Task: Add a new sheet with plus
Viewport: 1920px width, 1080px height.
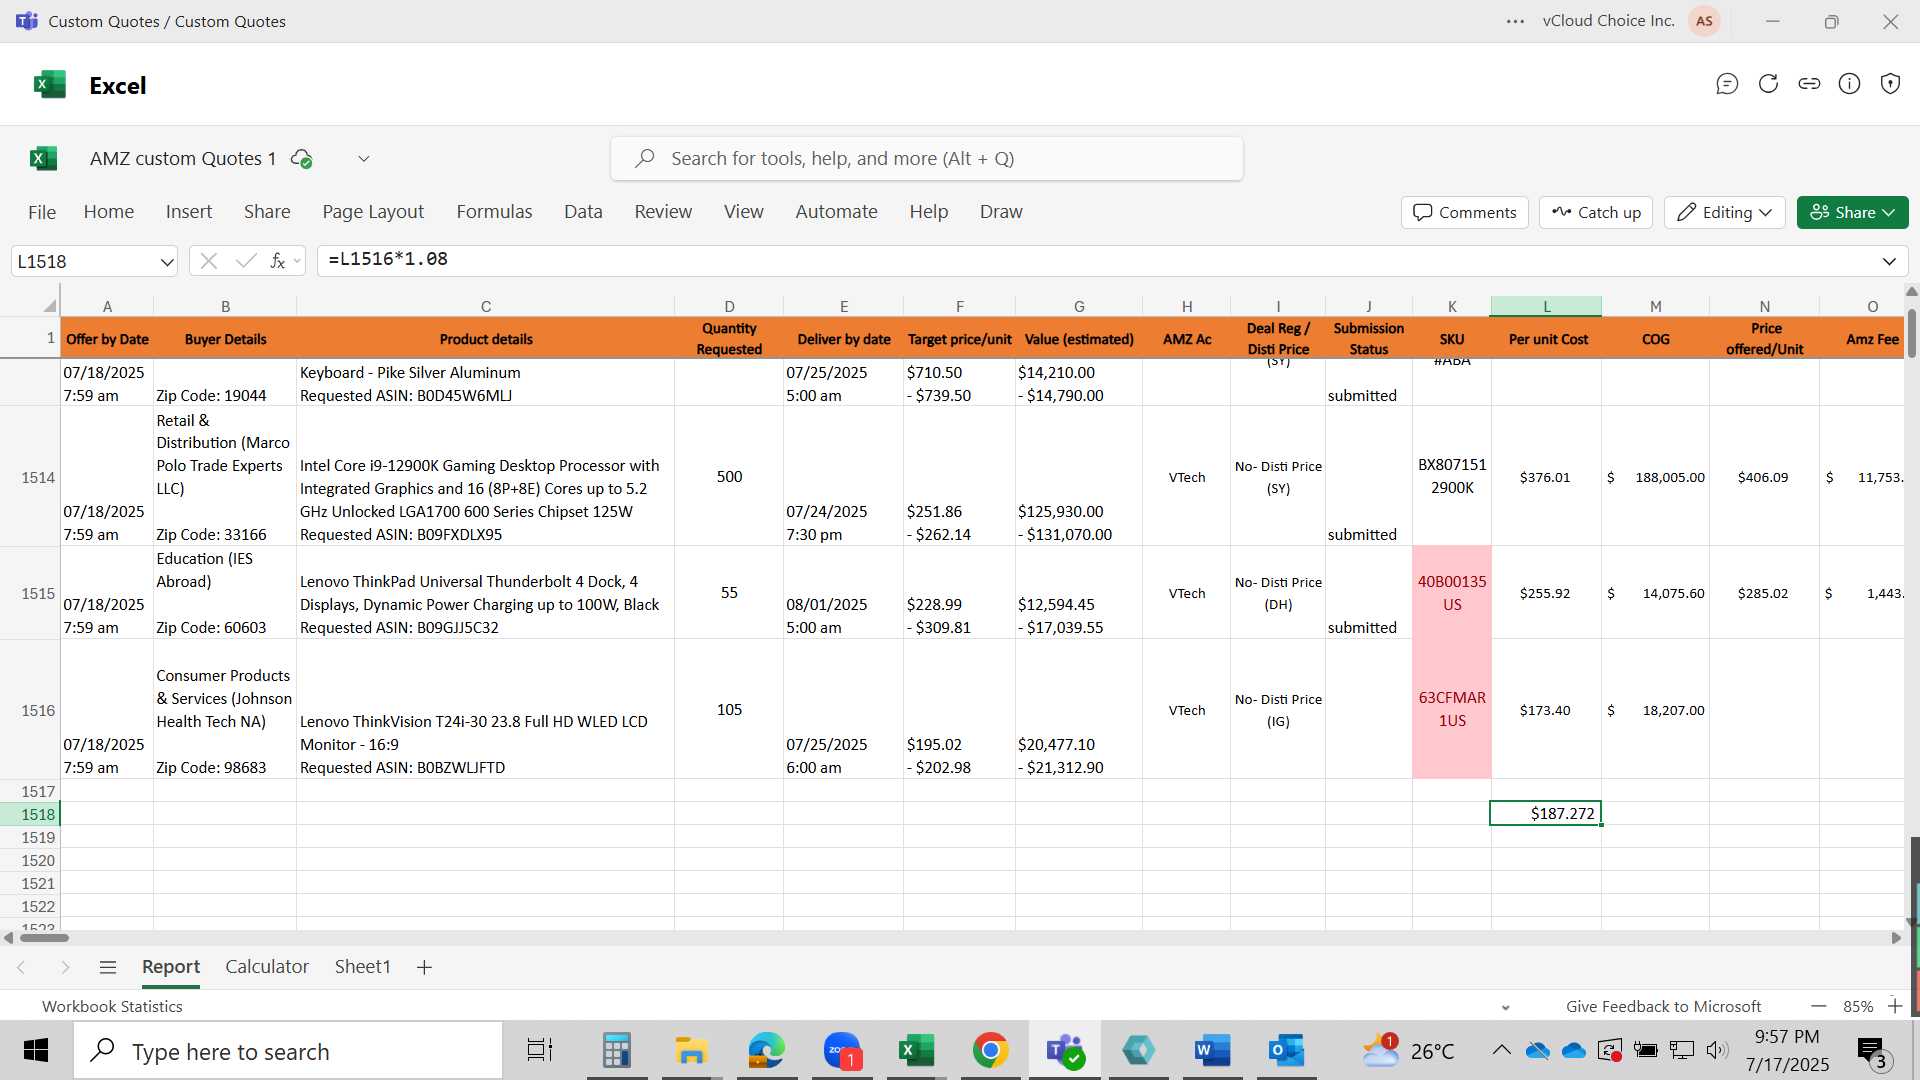Action: point(424,967)
